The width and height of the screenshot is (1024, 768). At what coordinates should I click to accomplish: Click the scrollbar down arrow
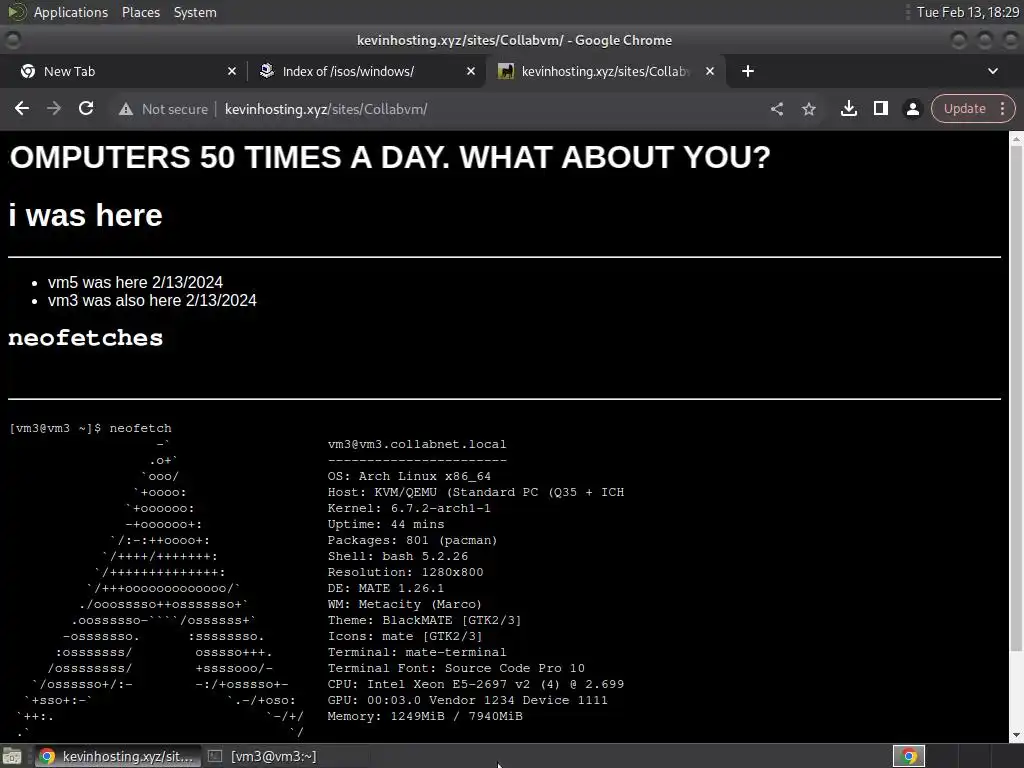(1016, 735)
